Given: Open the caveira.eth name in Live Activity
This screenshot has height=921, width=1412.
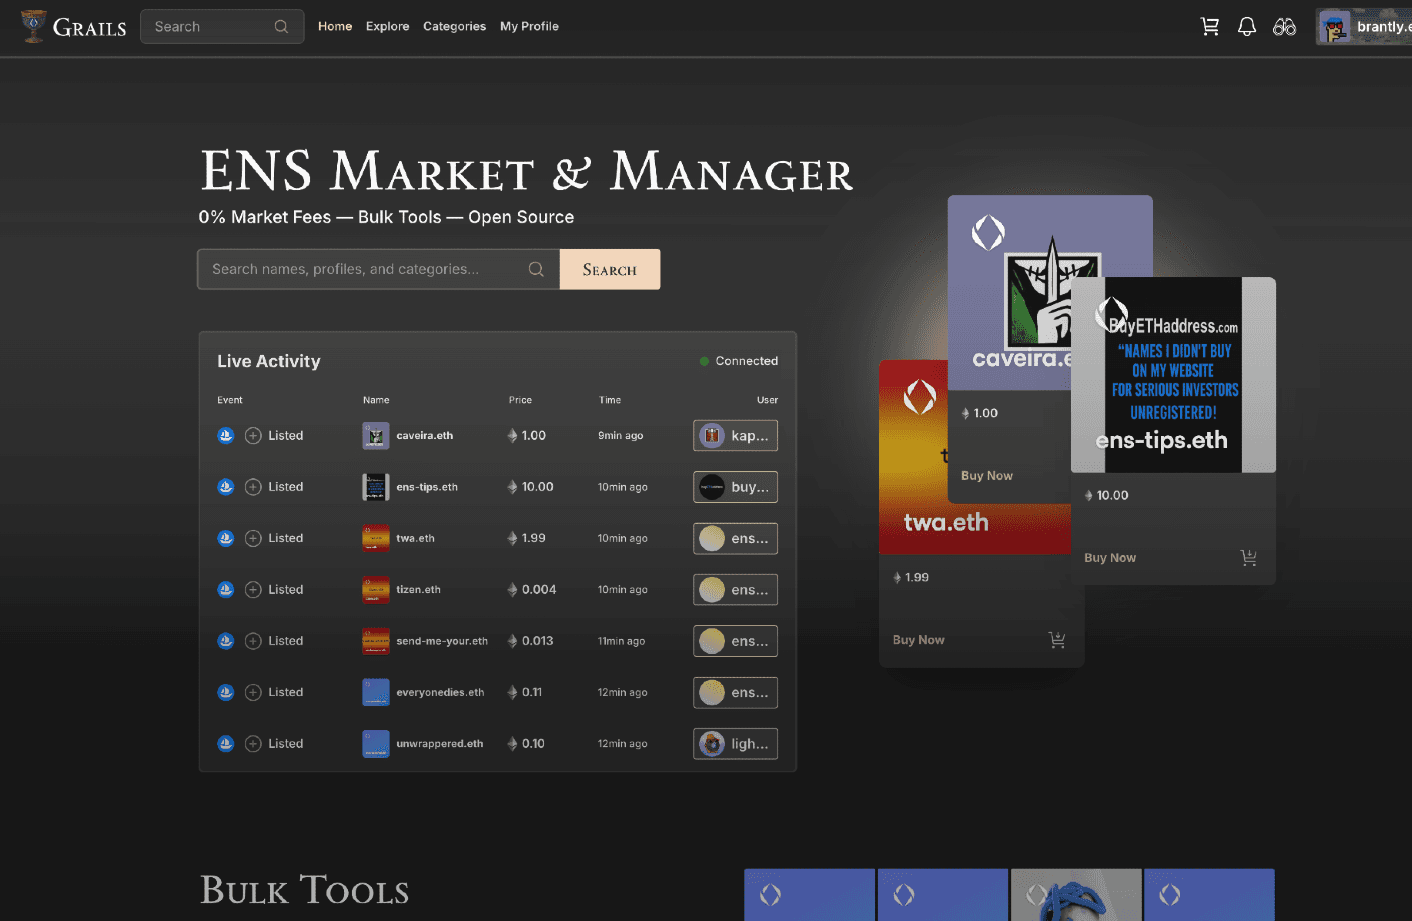Looking at the screenshot, I should click(422, 435).
